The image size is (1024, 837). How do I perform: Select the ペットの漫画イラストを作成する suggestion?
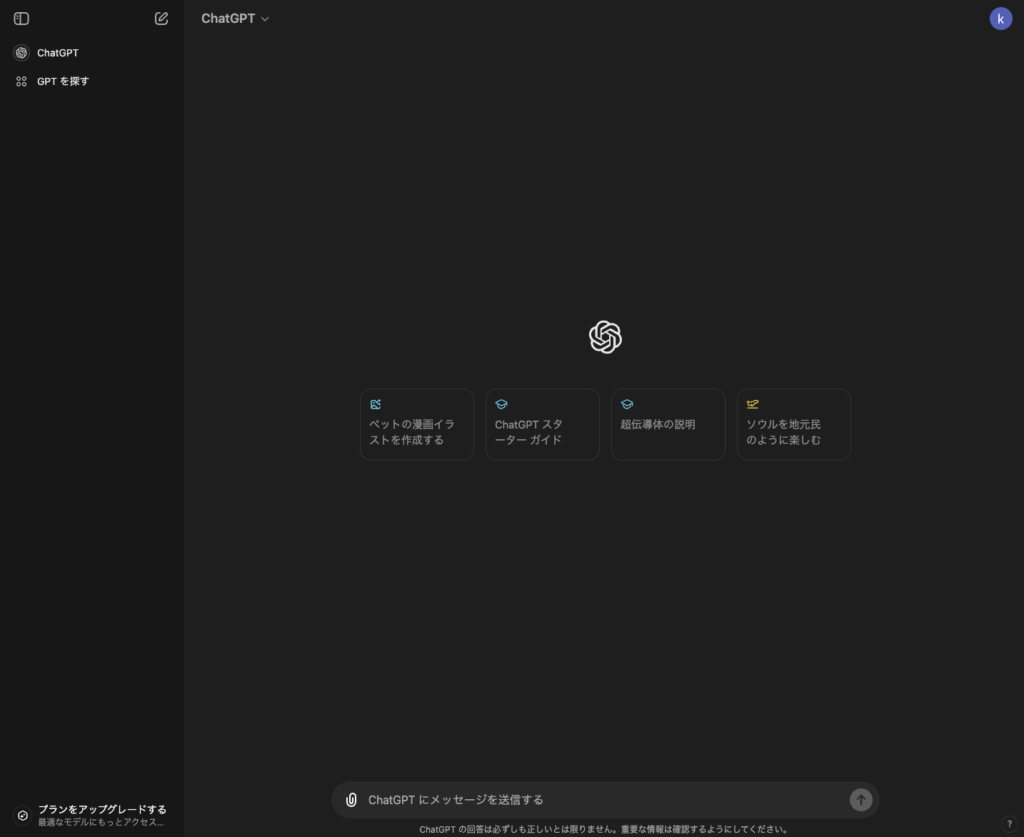(x=417, y=425)
